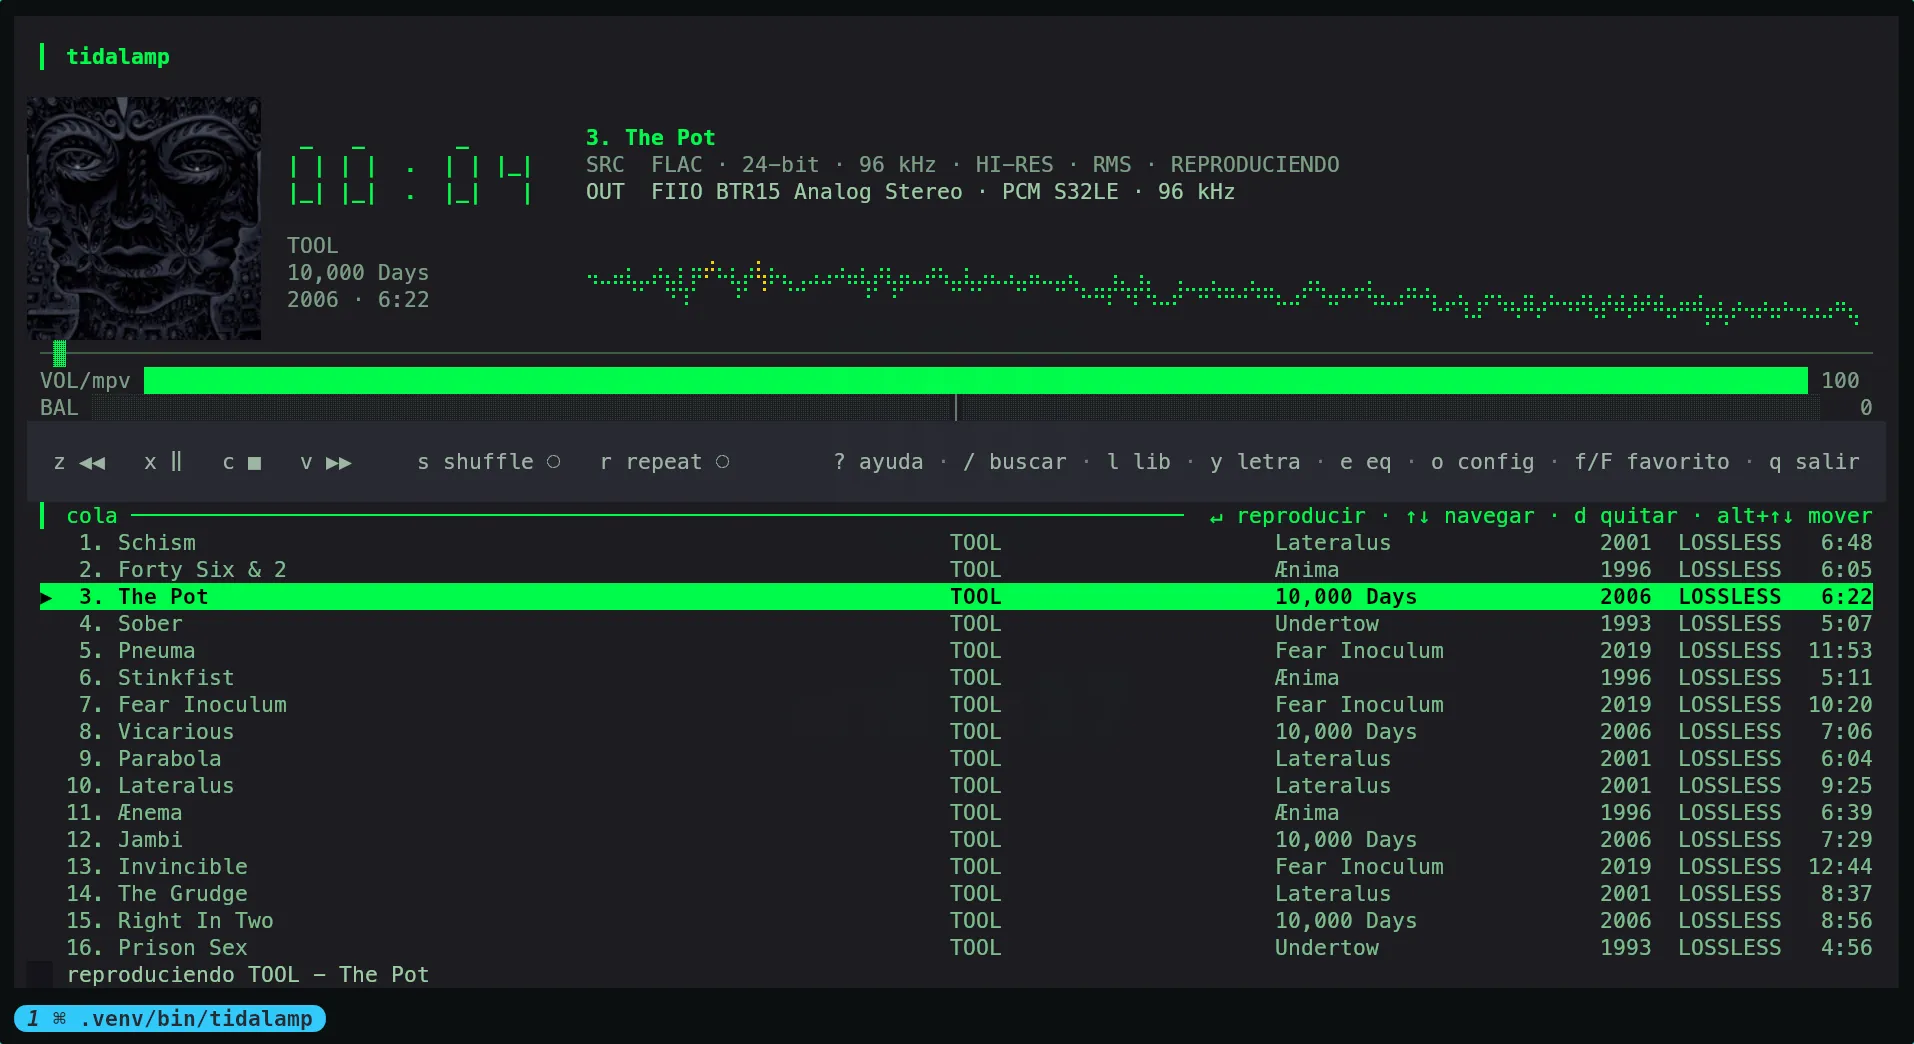
Task: Click the 12:44 duration of Invincible
Action: (1840, 866)
